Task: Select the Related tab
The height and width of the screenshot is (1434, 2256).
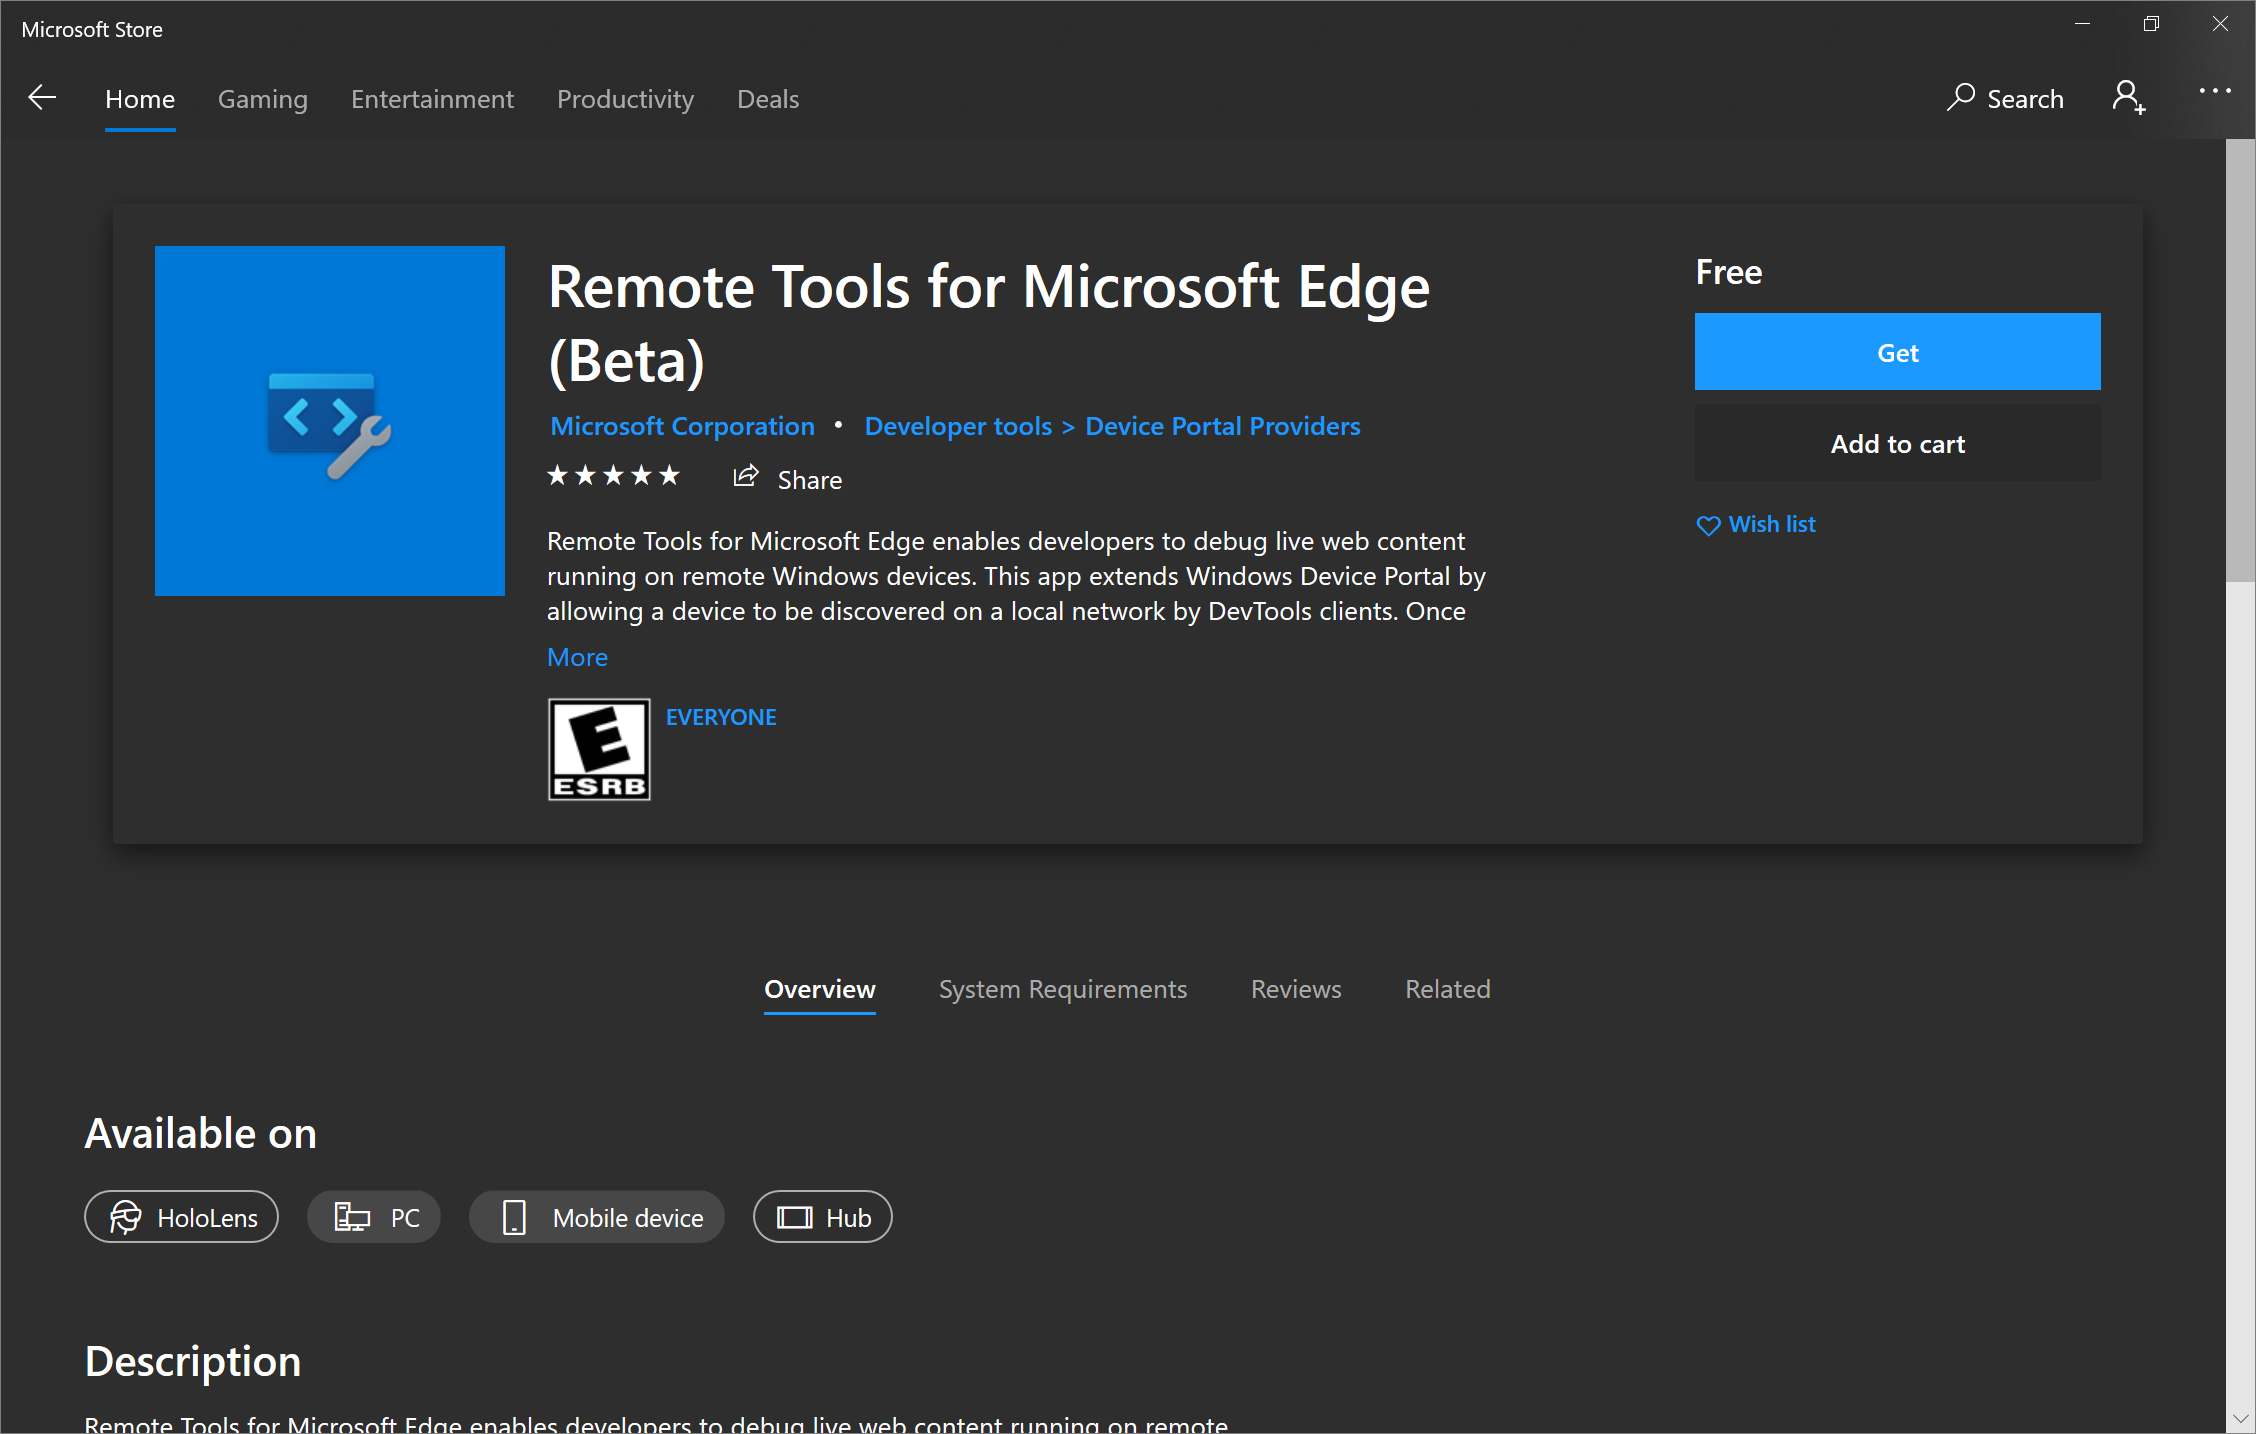Action: 1445,988
